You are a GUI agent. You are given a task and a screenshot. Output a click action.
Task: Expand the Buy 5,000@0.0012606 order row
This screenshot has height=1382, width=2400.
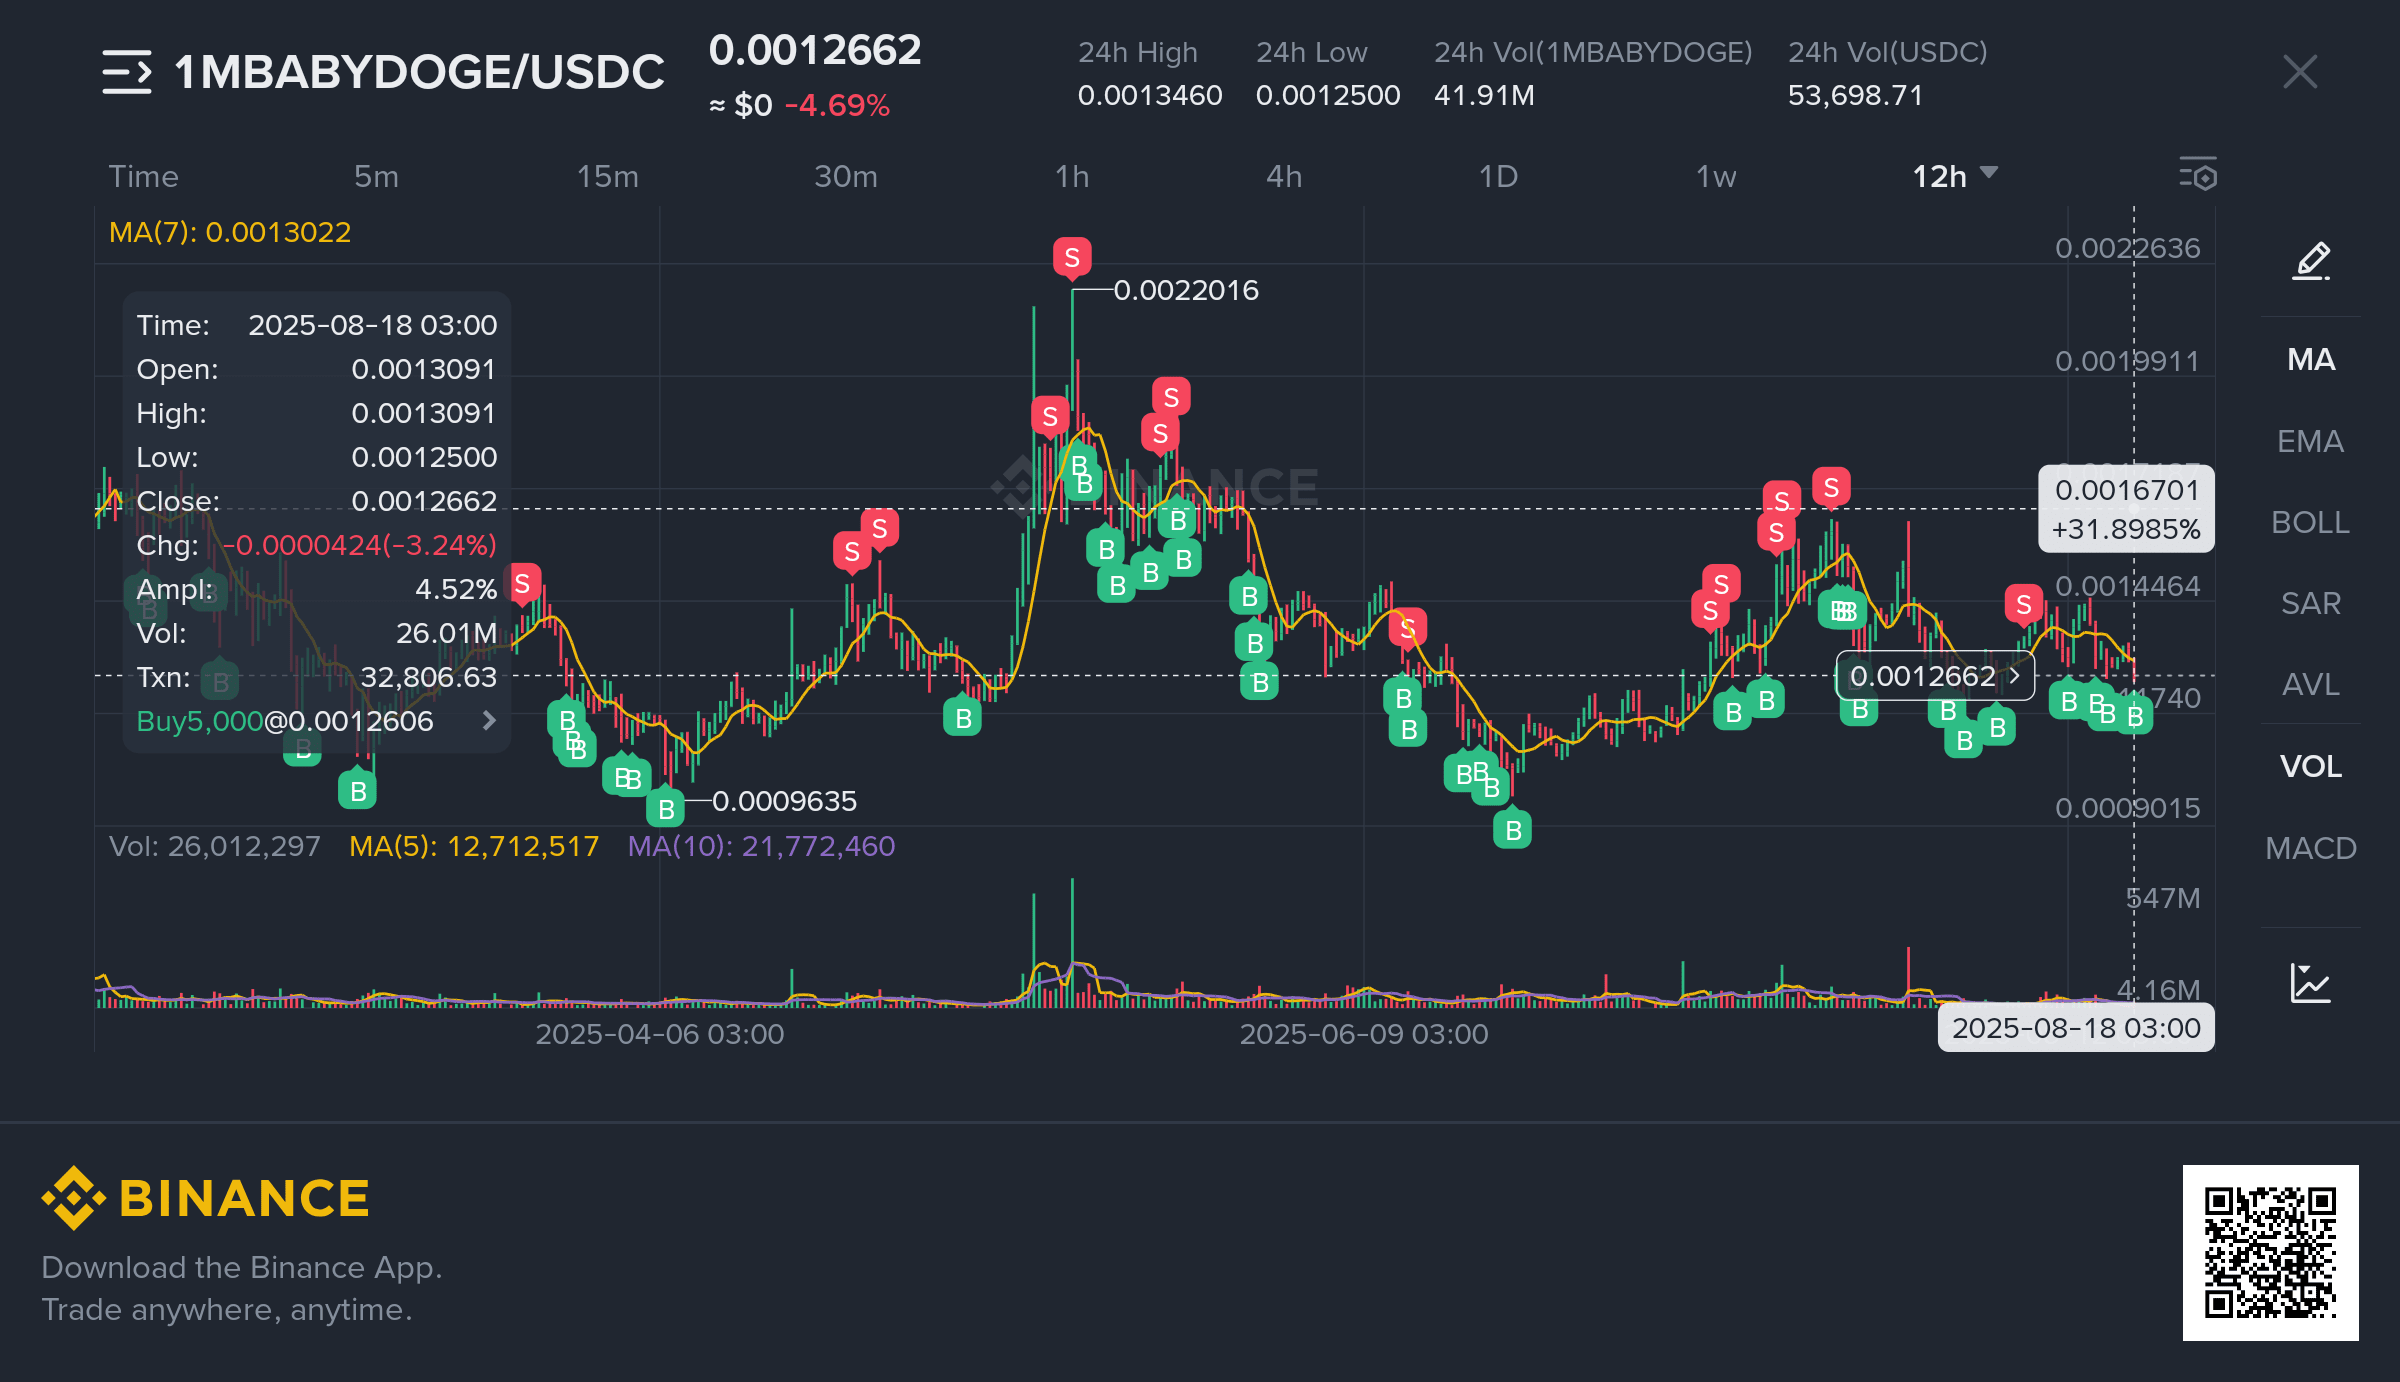[489, 721]
